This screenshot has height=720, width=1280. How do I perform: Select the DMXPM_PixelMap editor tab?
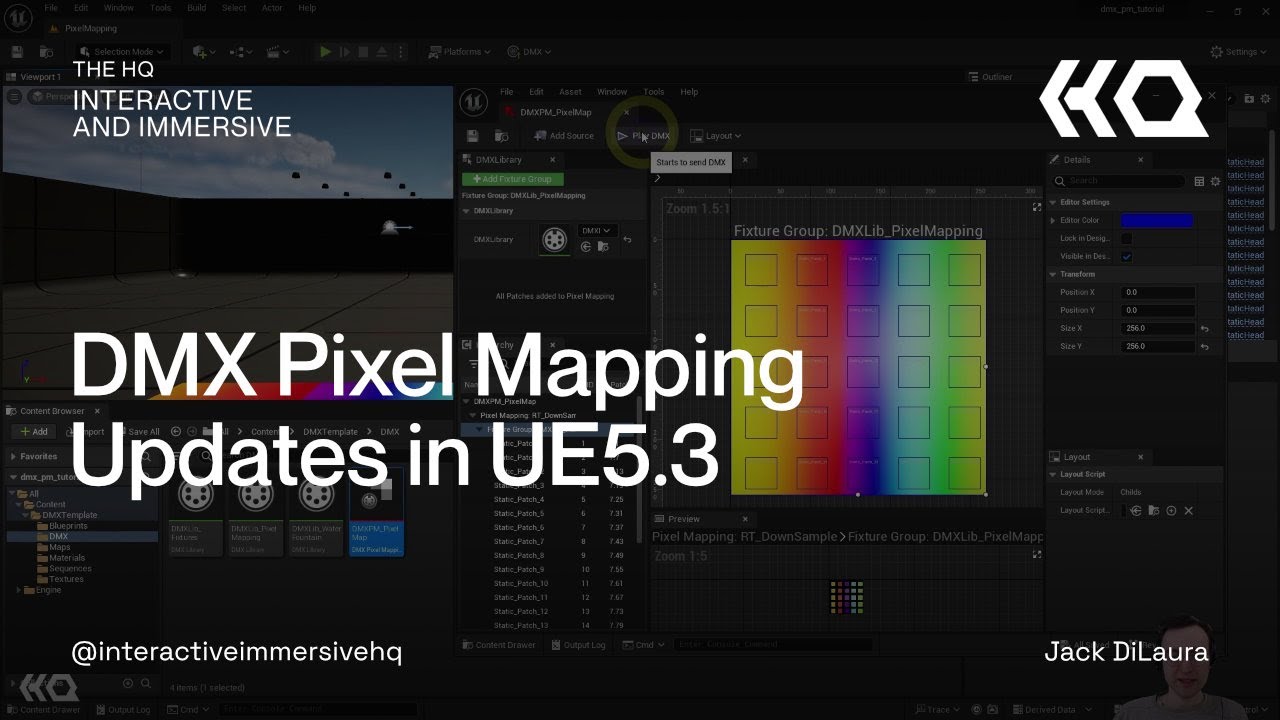(556, 112)
